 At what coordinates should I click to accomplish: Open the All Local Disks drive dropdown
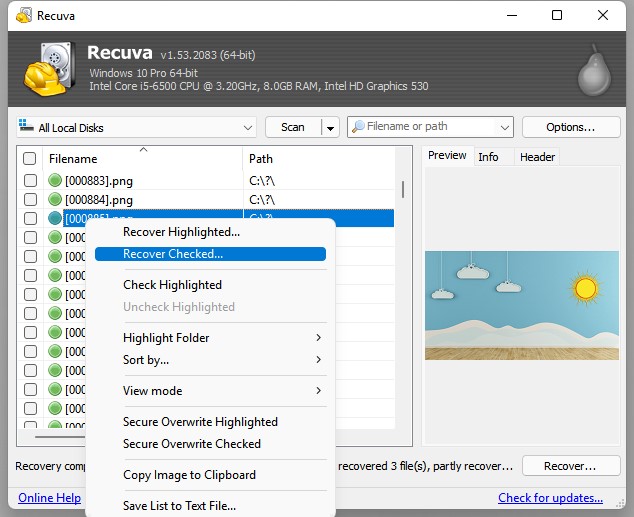(248, 127)
